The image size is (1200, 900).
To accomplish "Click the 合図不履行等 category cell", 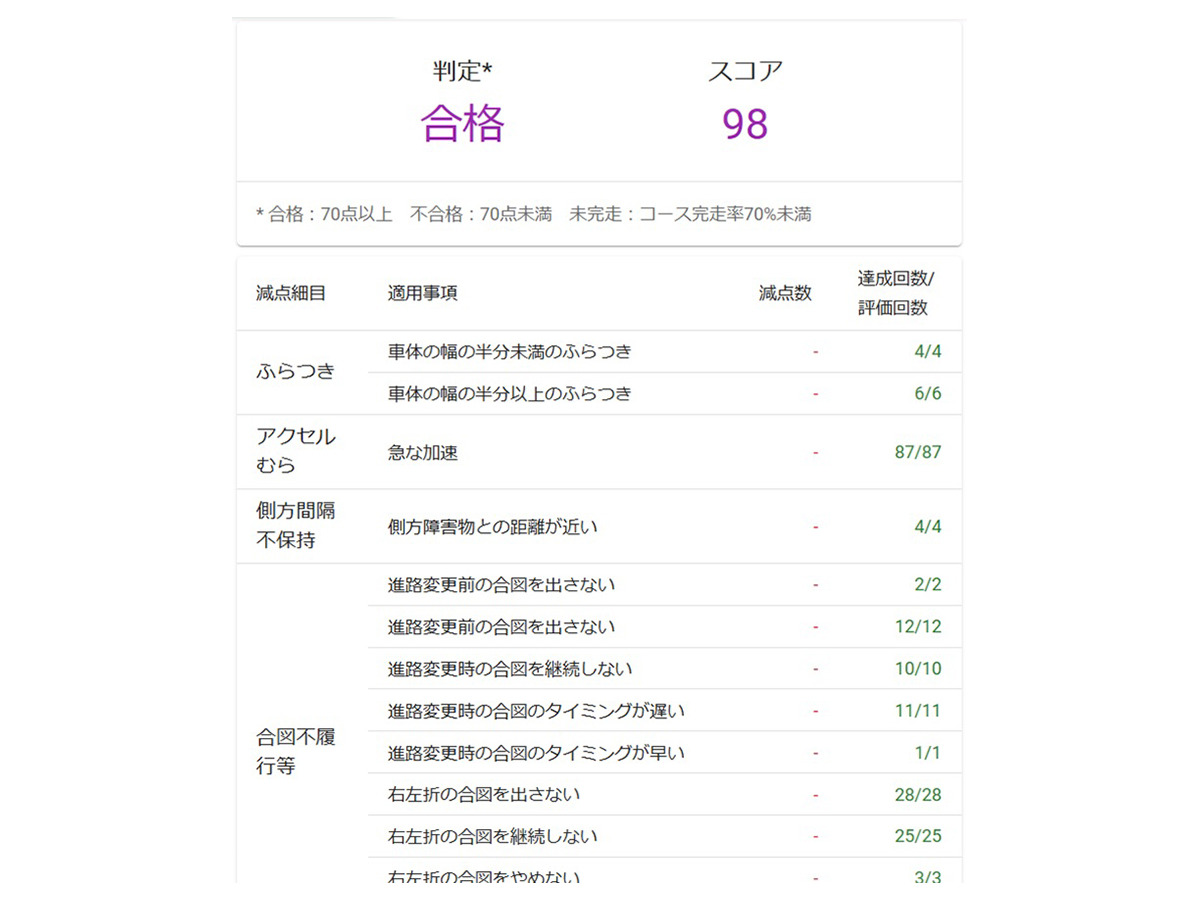I will click(296, 752).
